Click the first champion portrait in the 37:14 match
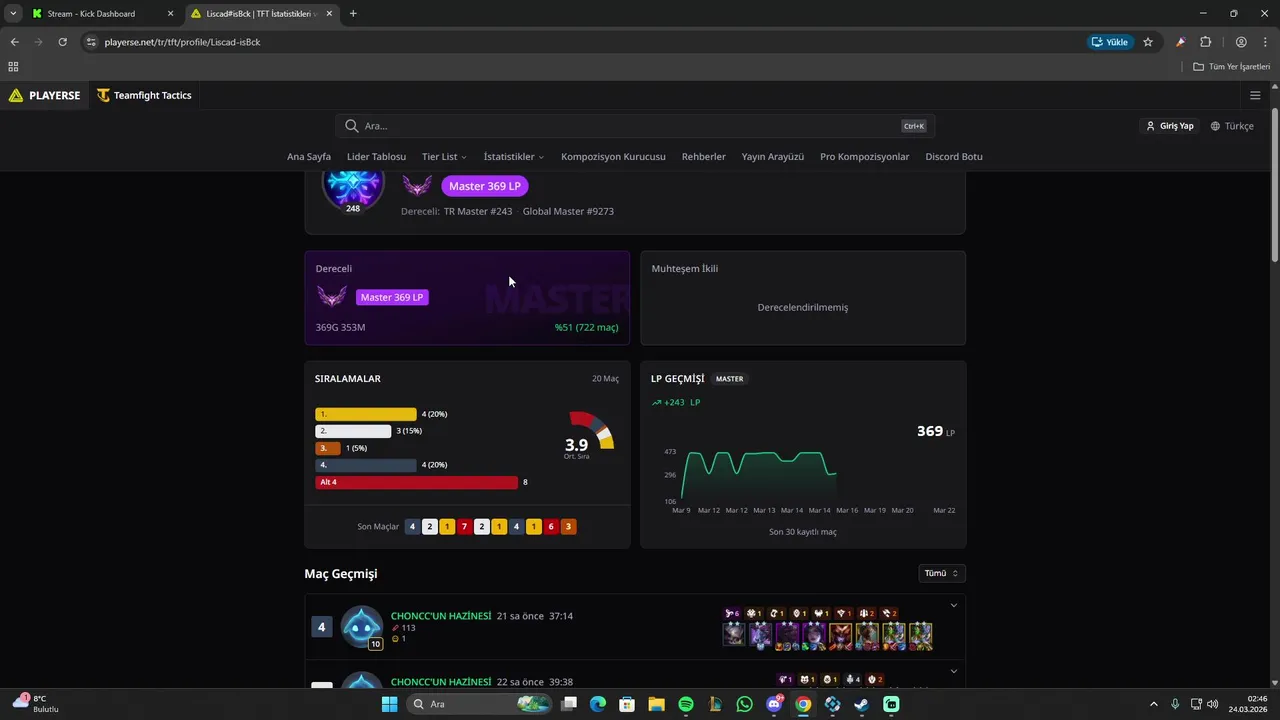Image resolution: width=1280 pixels, height=720 pixels. click(x=734, y=635)
